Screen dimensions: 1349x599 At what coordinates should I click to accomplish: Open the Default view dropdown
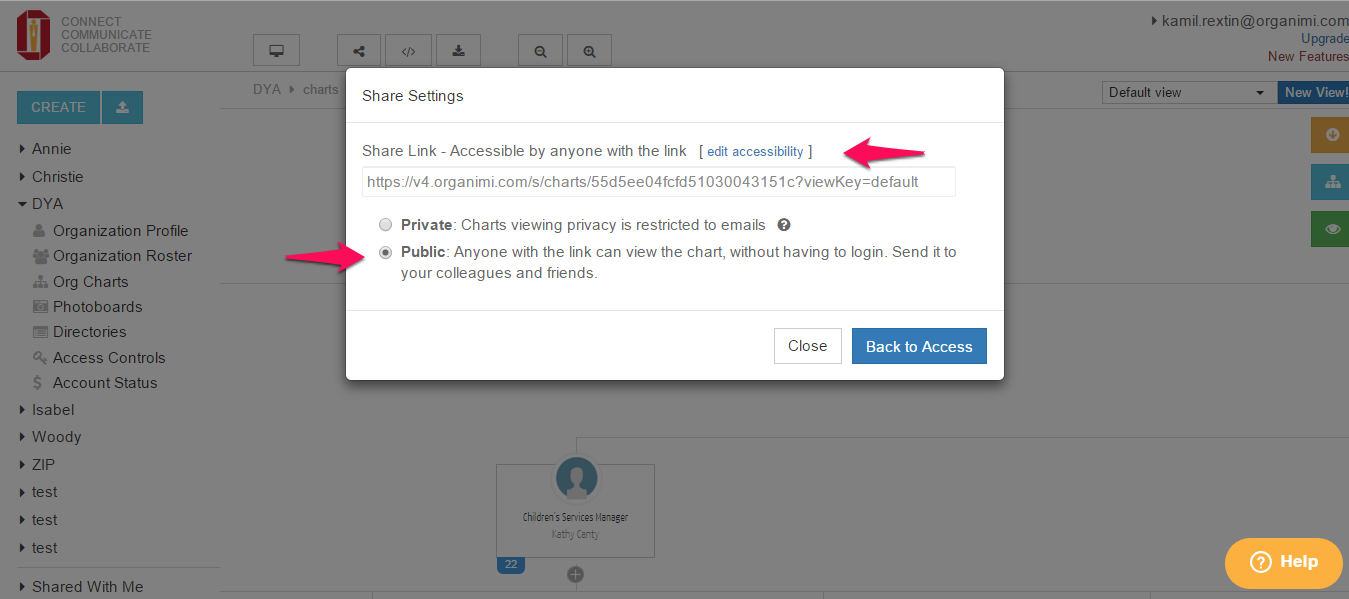1187,92
